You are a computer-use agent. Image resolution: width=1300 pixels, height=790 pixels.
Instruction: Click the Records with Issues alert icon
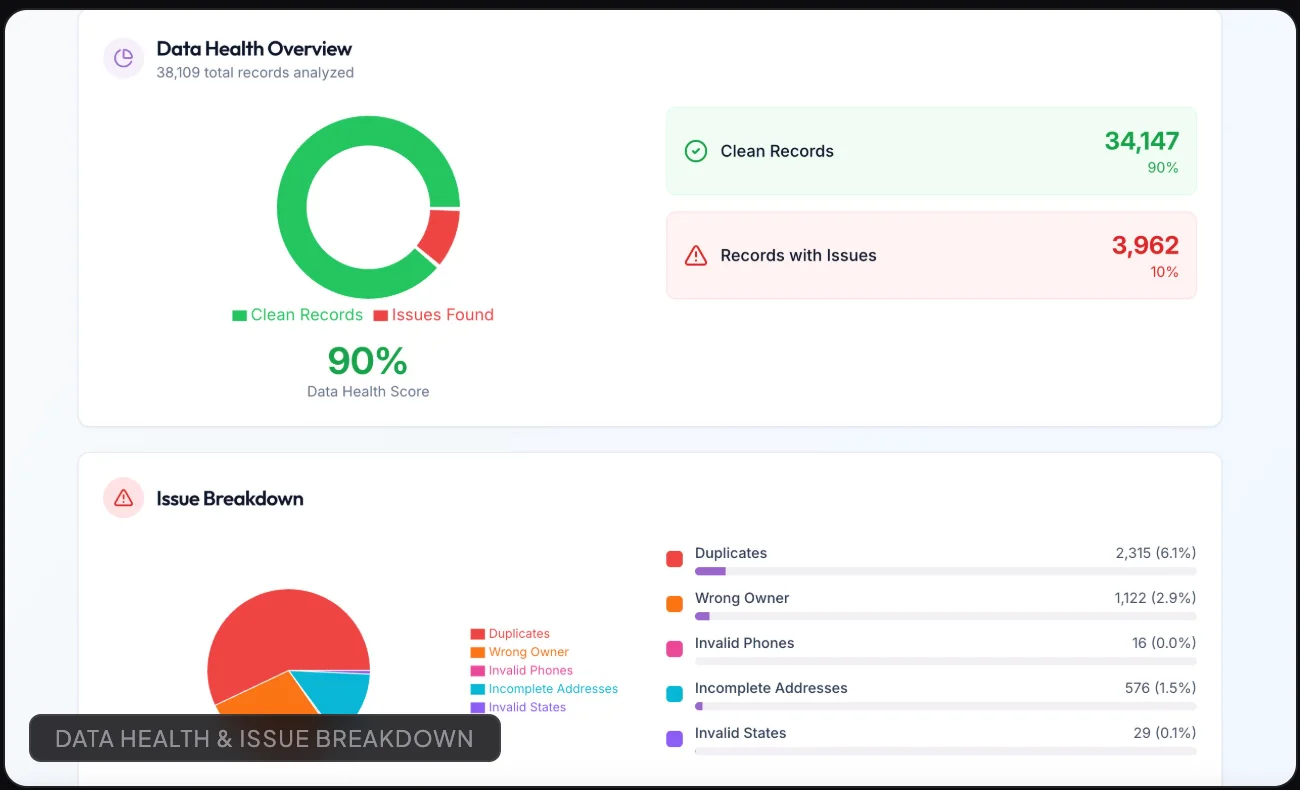(x=695, y=255)
